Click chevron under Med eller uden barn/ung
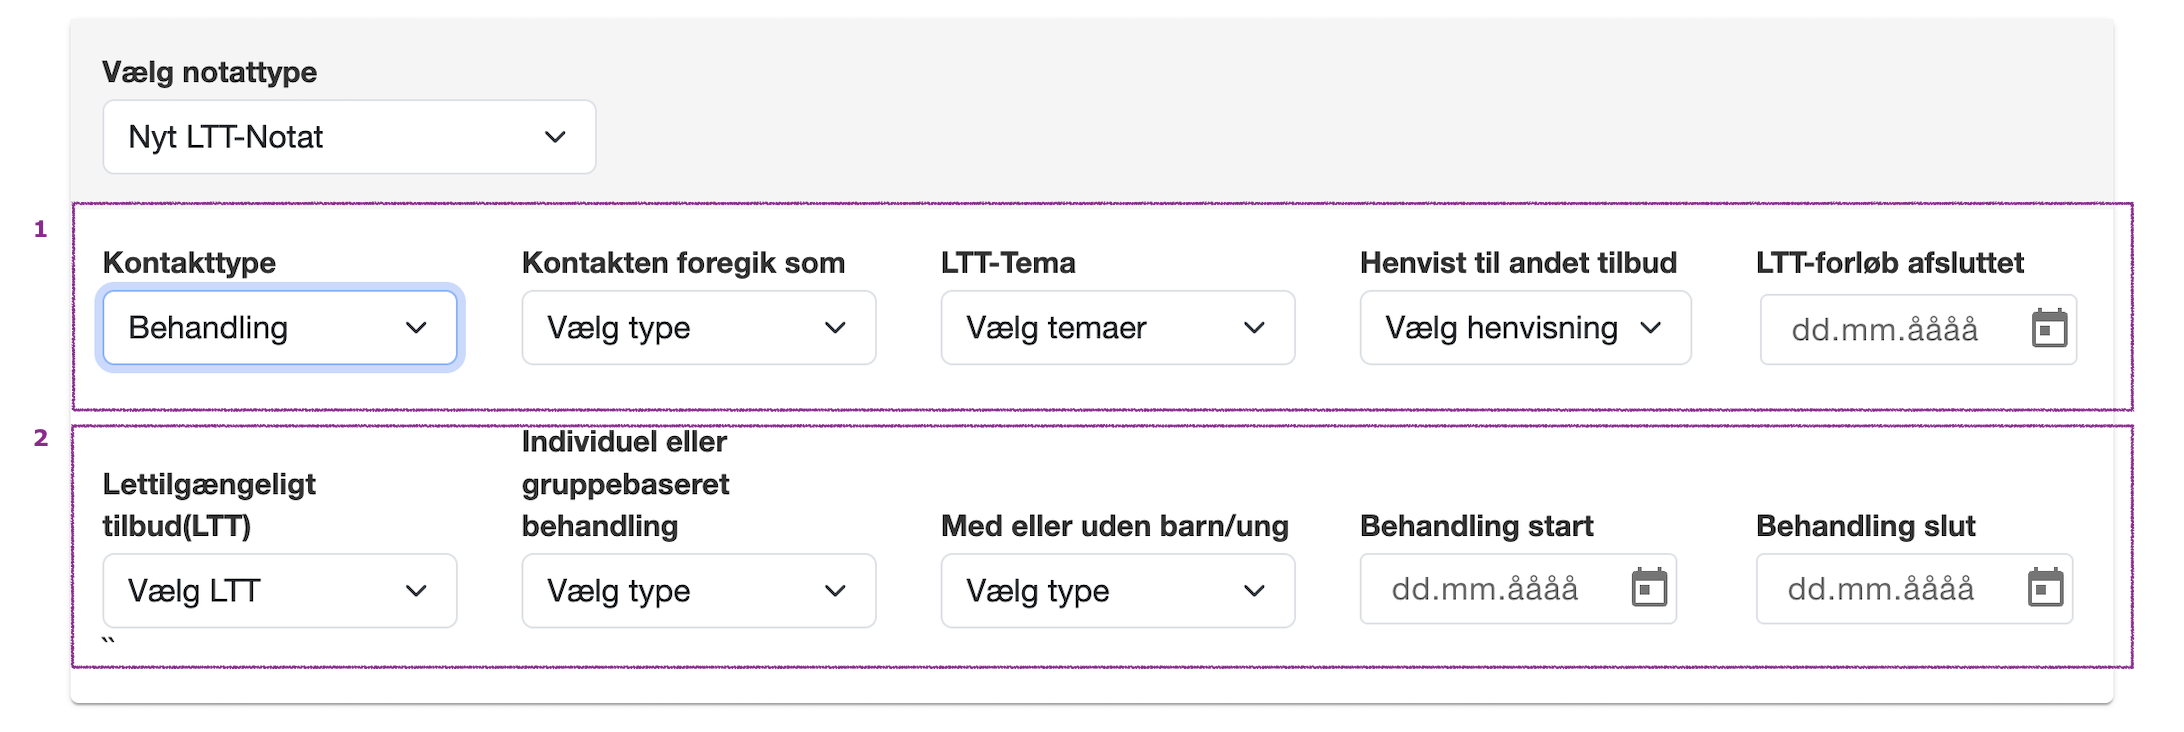The height and width of the screenshot is (732, 2184). pyautogui.click(x=1254, y=591)
